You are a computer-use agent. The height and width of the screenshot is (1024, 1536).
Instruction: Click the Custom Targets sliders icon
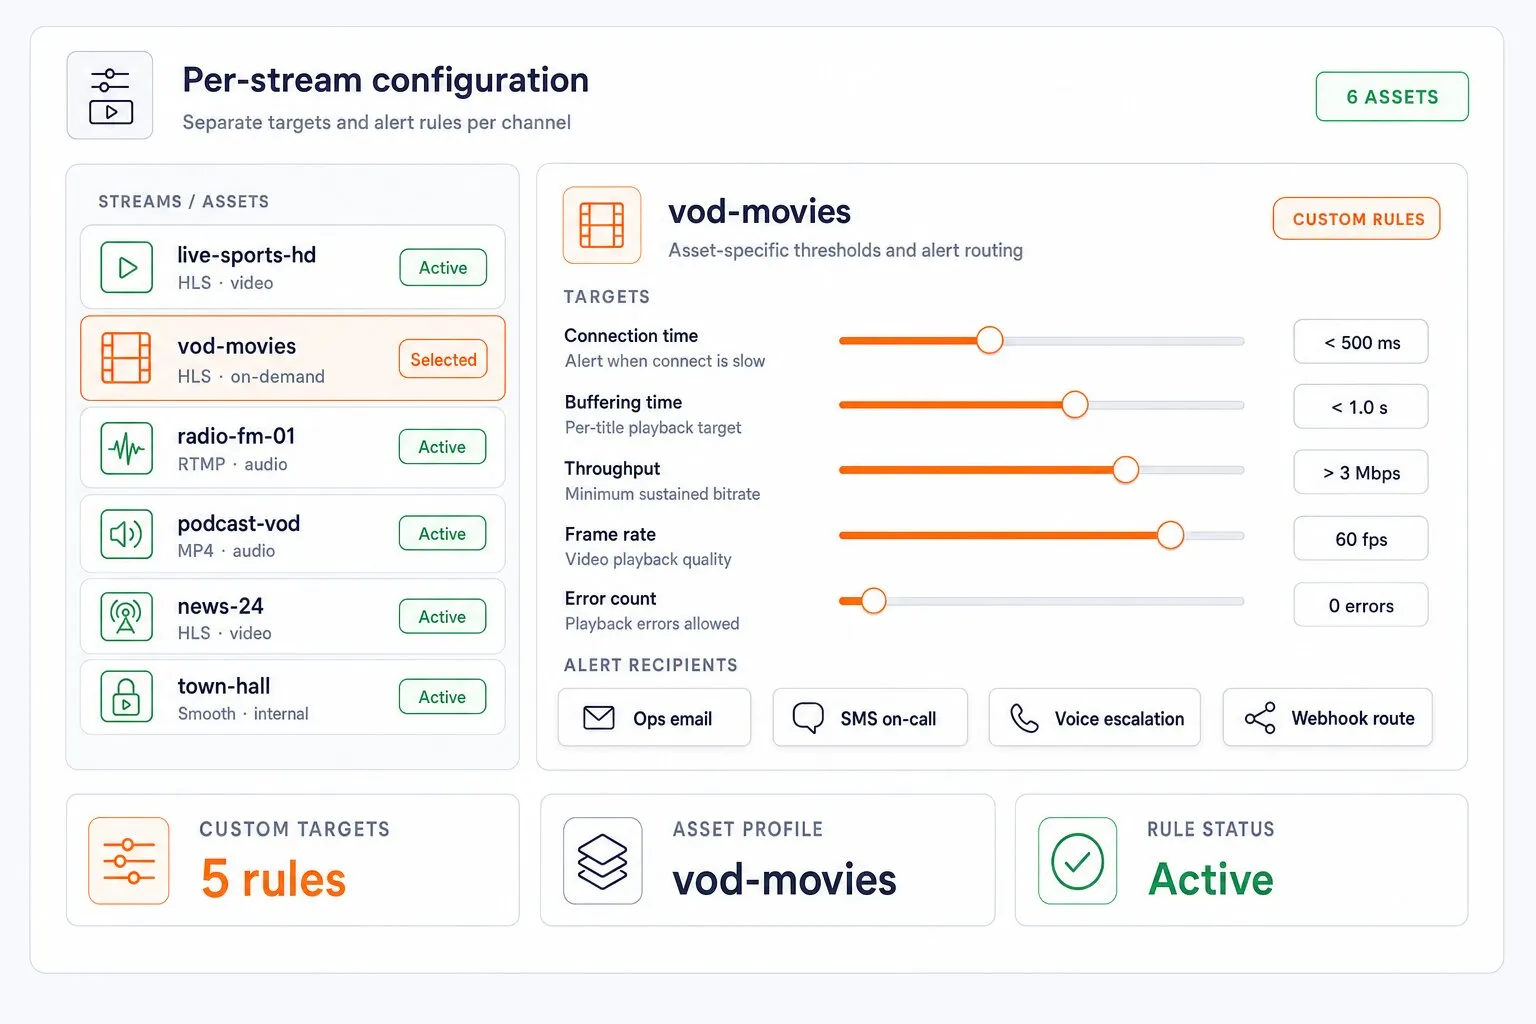point(129,861)
